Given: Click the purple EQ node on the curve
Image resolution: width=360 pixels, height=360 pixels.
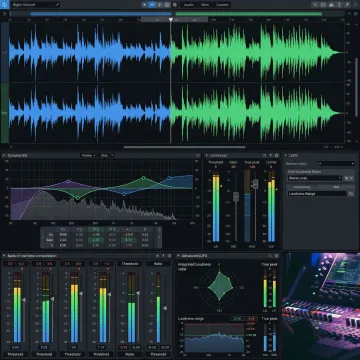Looking at the screenshot, I should point(68,182).
